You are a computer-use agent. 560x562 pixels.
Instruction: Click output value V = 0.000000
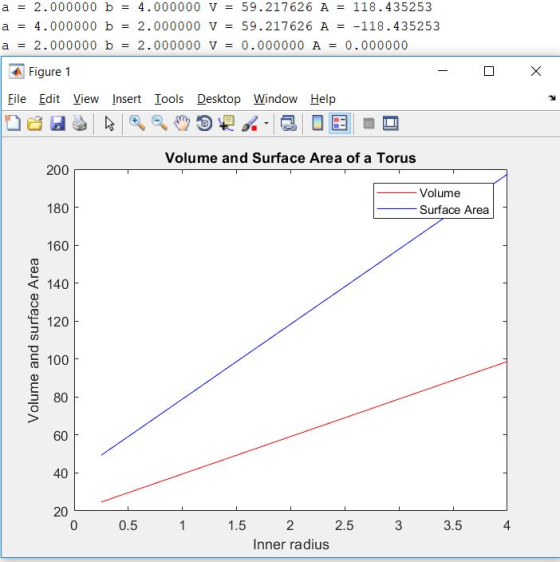point(256,46)
